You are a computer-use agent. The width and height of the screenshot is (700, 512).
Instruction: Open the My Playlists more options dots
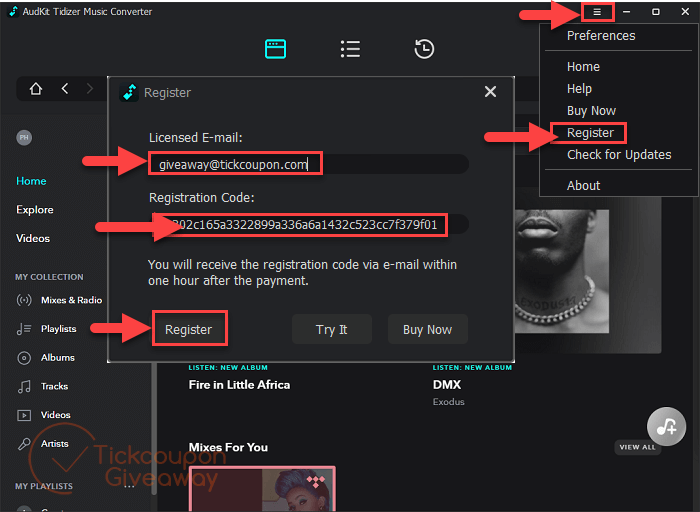pyautogui.click(x=129, y=486)
